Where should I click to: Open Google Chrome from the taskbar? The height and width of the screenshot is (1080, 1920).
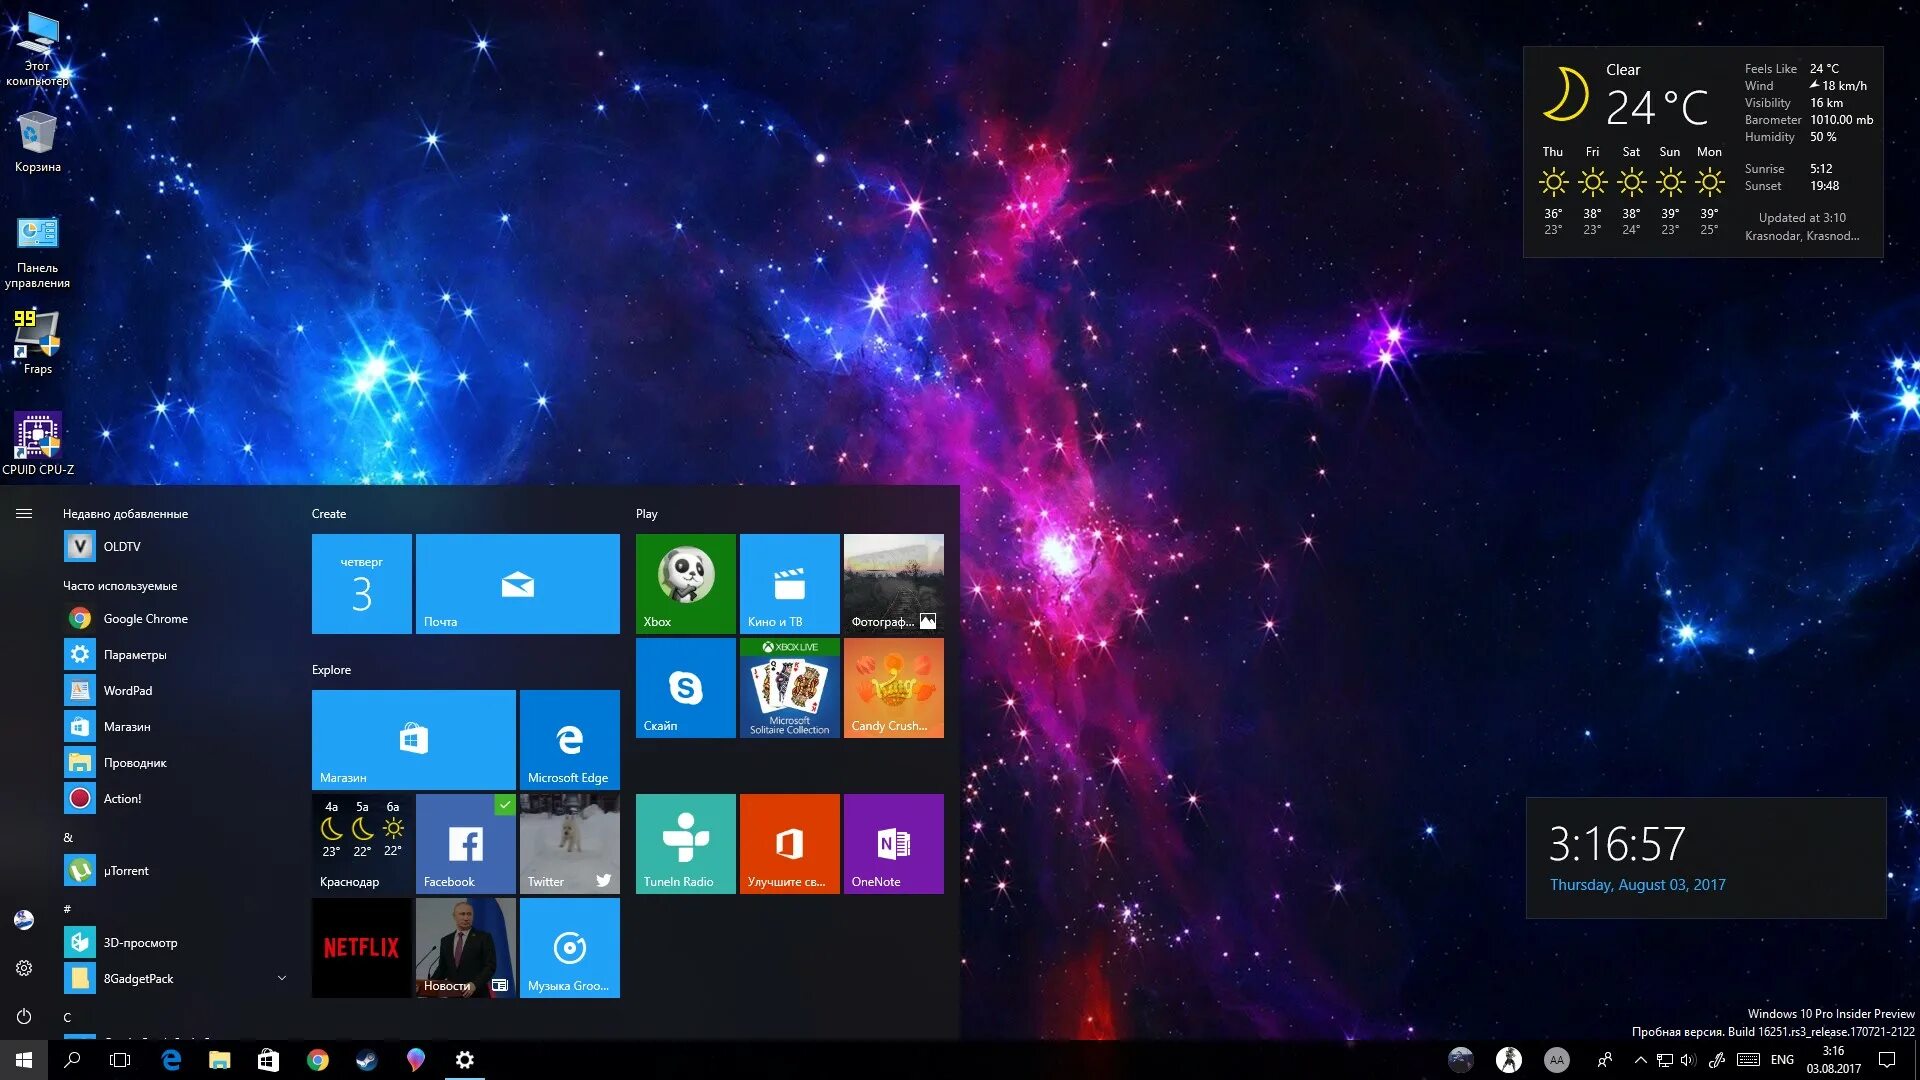(x=318, y=1059)
